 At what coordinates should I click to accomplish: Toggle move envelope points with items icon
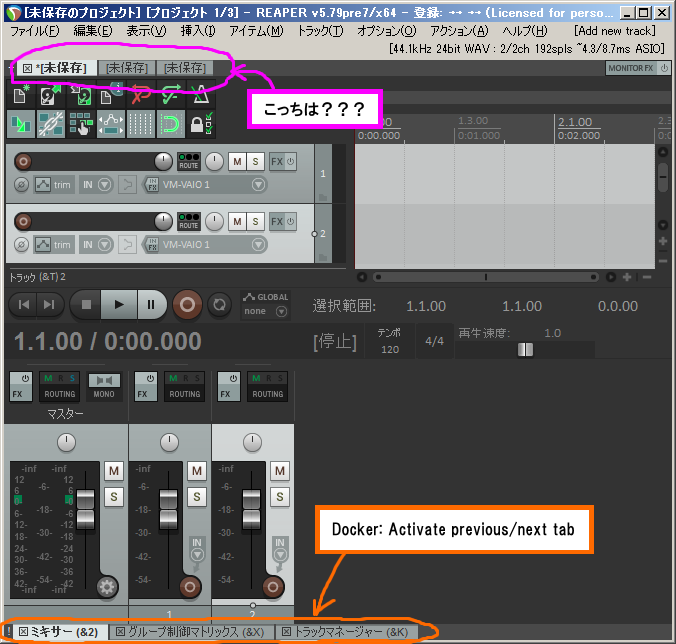click(110, 124)
